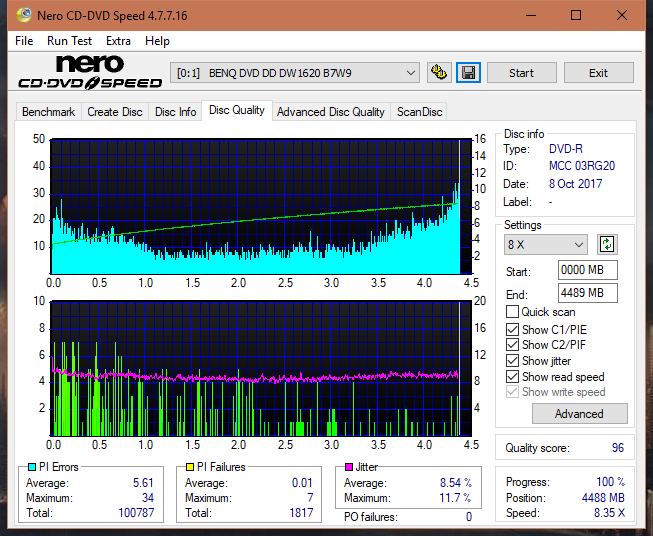The image size is (653, 536).
Task: Click the PI Failures maximum 7
Action: click(x=310, y=498)
